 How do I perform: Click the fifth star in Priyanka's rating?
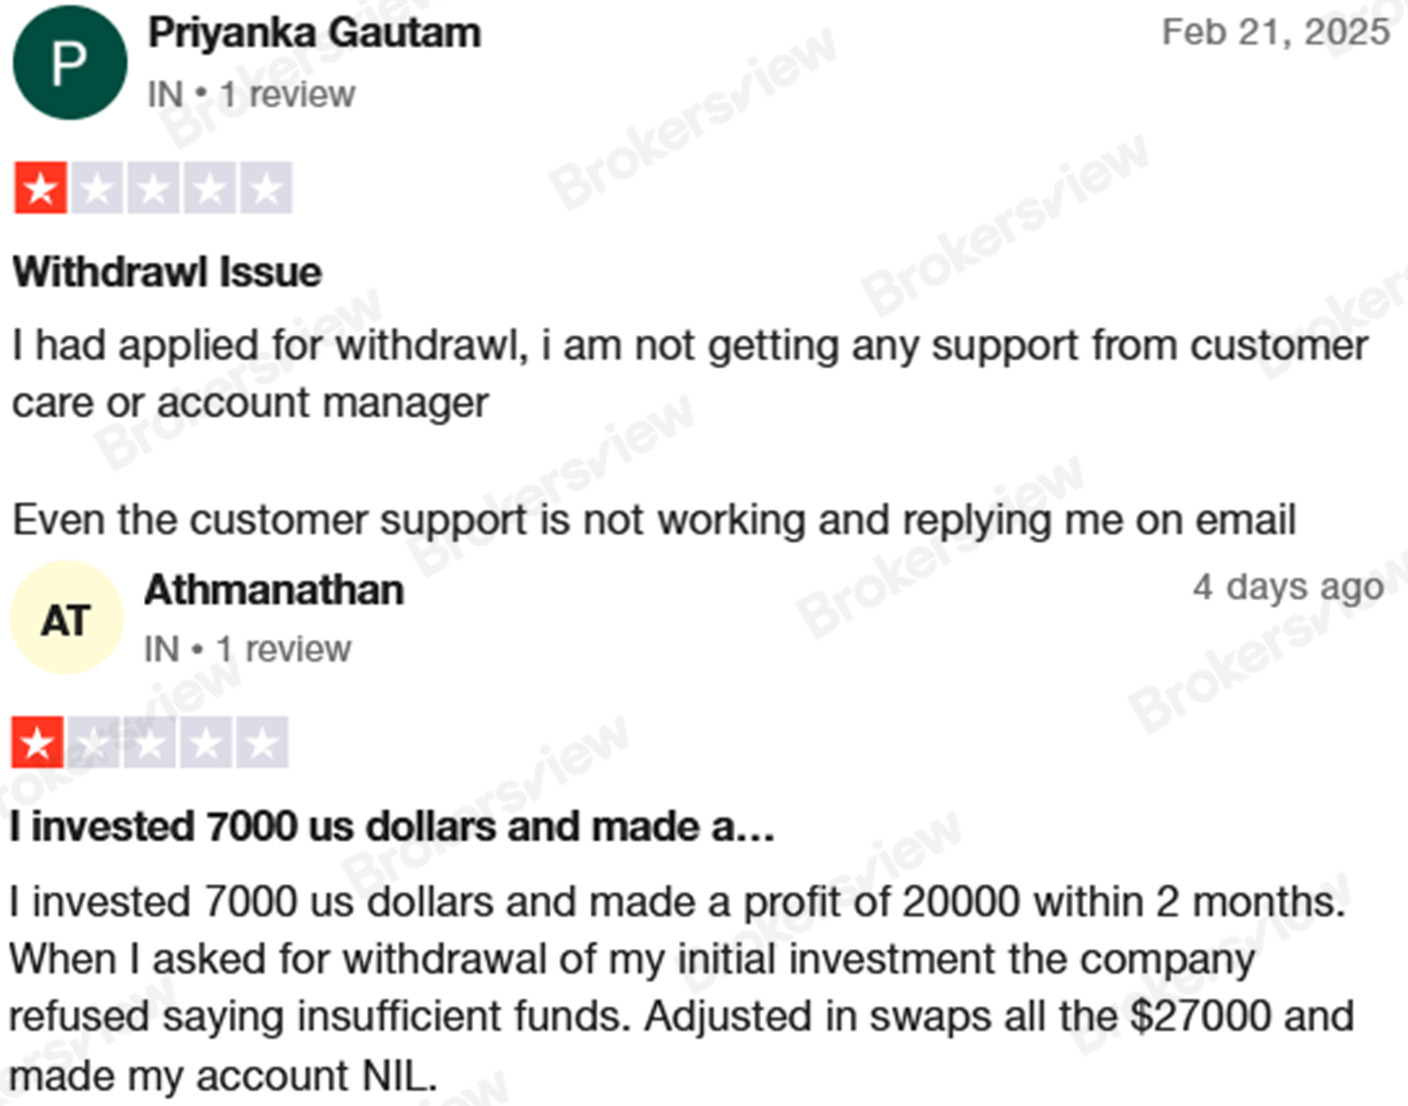pos(266,188)
